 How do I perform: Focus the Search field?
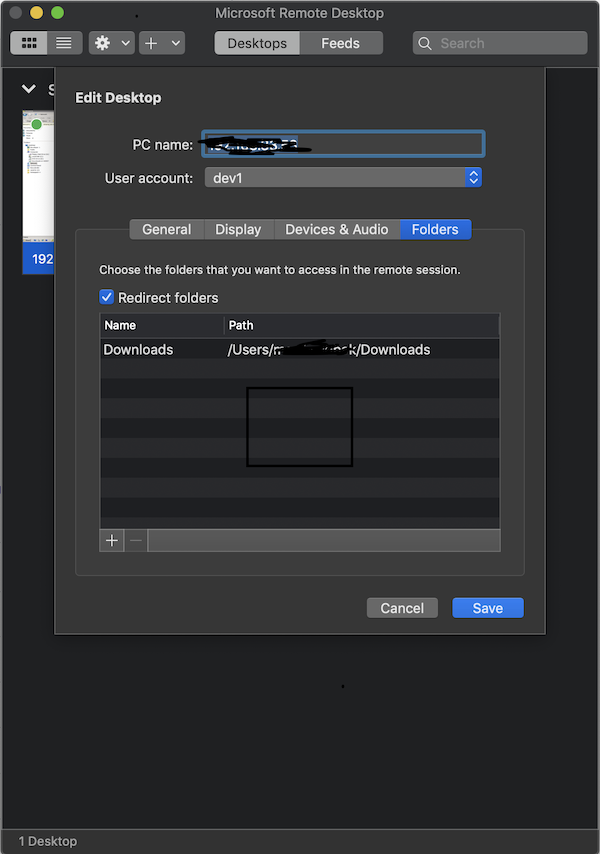(x=500, y=43)
